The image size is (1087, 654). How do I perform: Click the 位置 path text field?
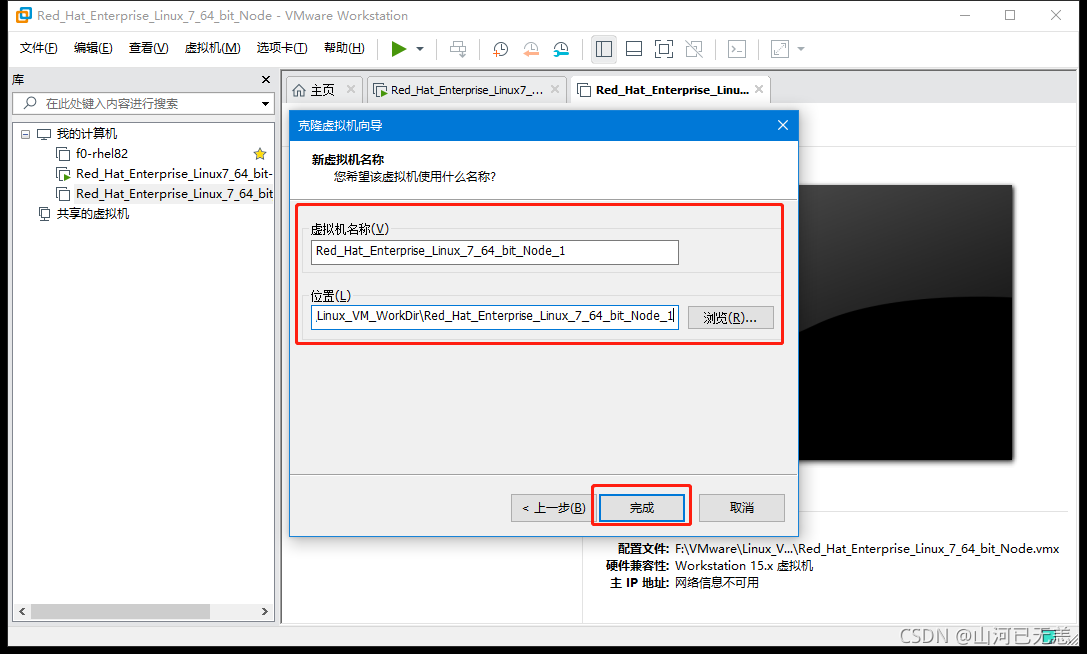(x=494, y=317)
